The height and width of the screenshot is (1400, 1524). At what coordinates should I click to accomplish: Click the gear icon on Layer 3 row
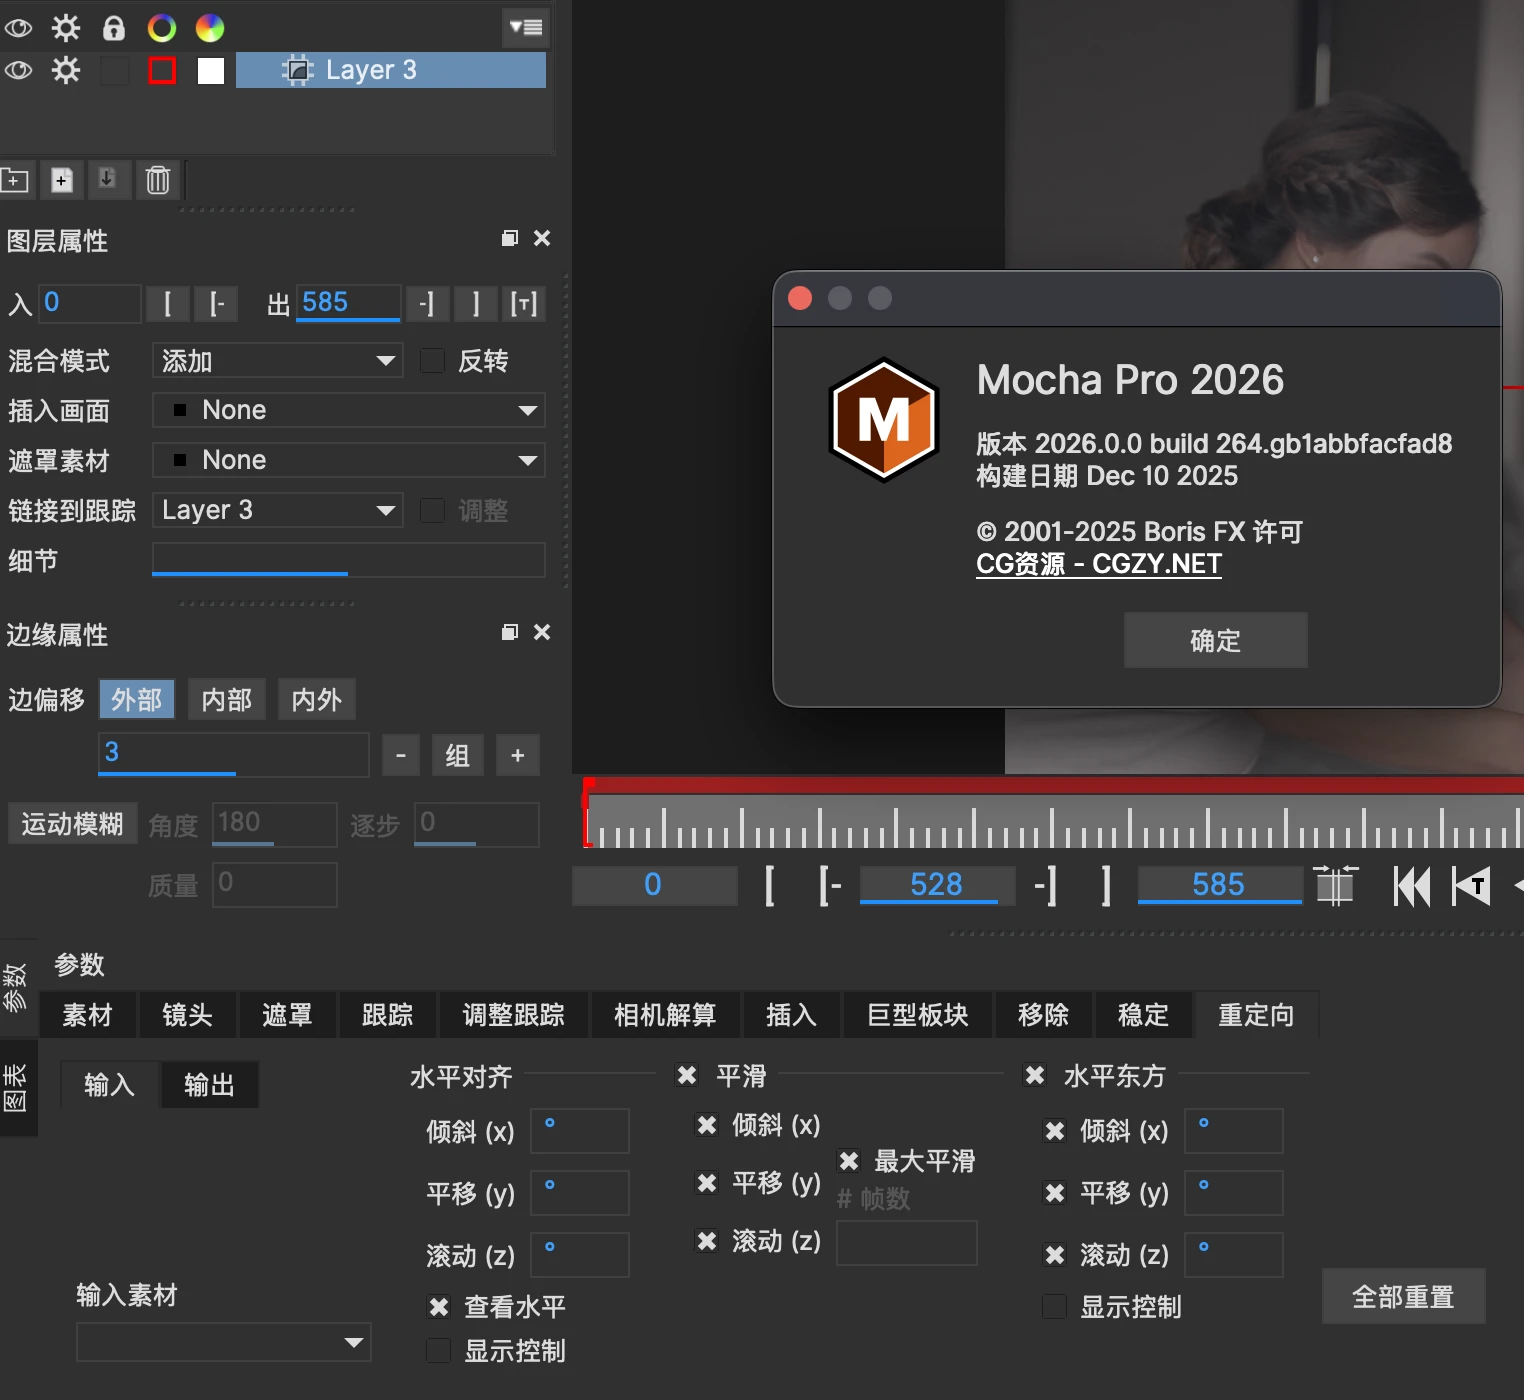pos(66,70)
